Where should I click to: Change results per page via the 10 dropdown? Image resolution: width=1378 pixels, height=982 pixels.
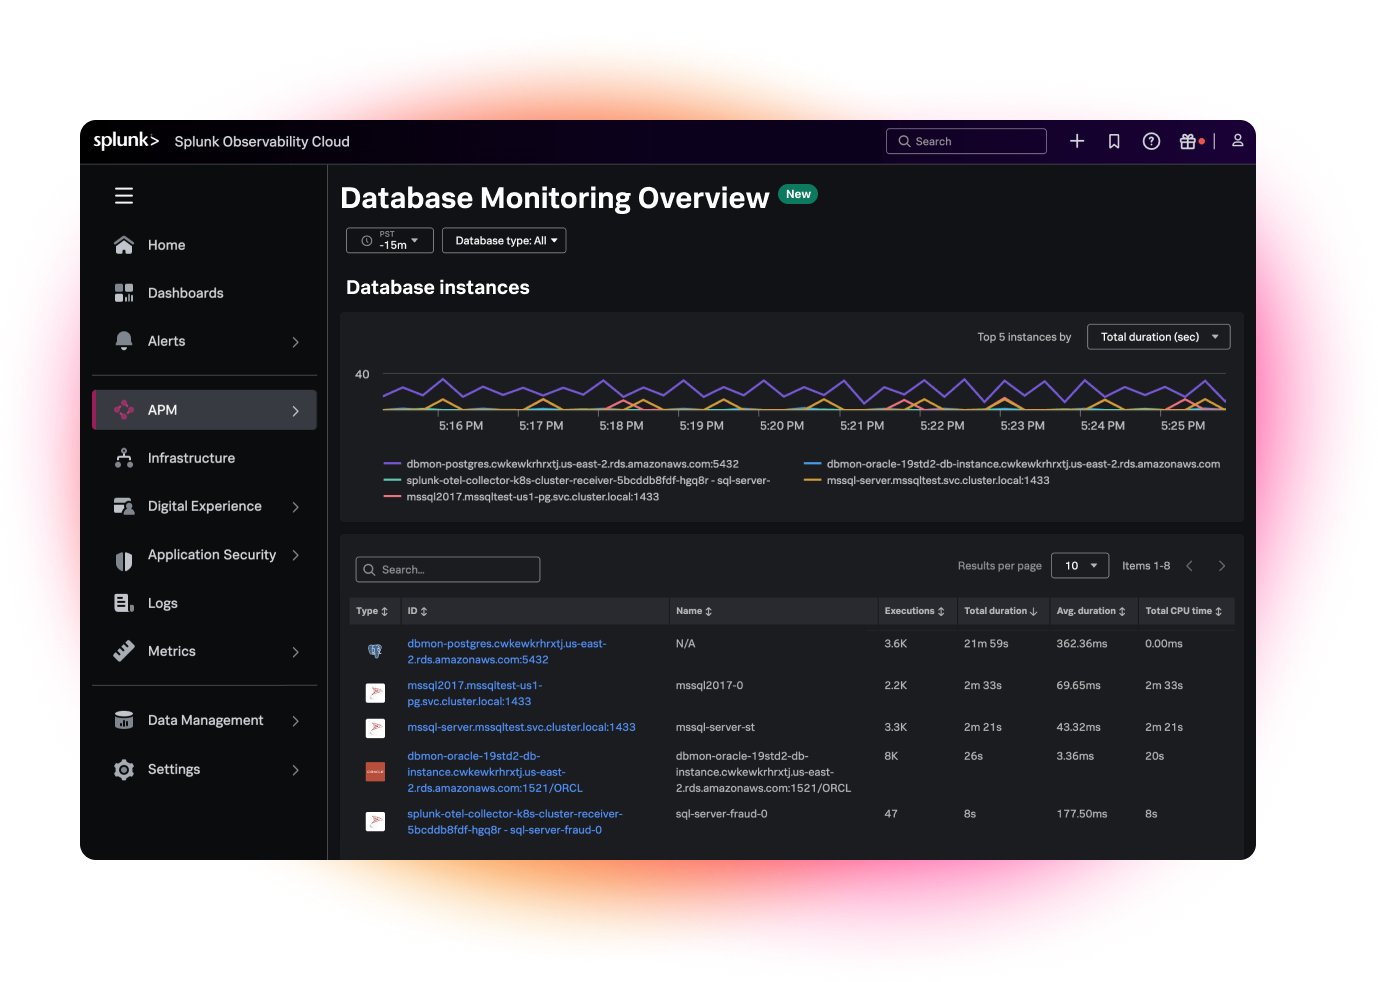pyautogui.click(x=1080, y=565)
